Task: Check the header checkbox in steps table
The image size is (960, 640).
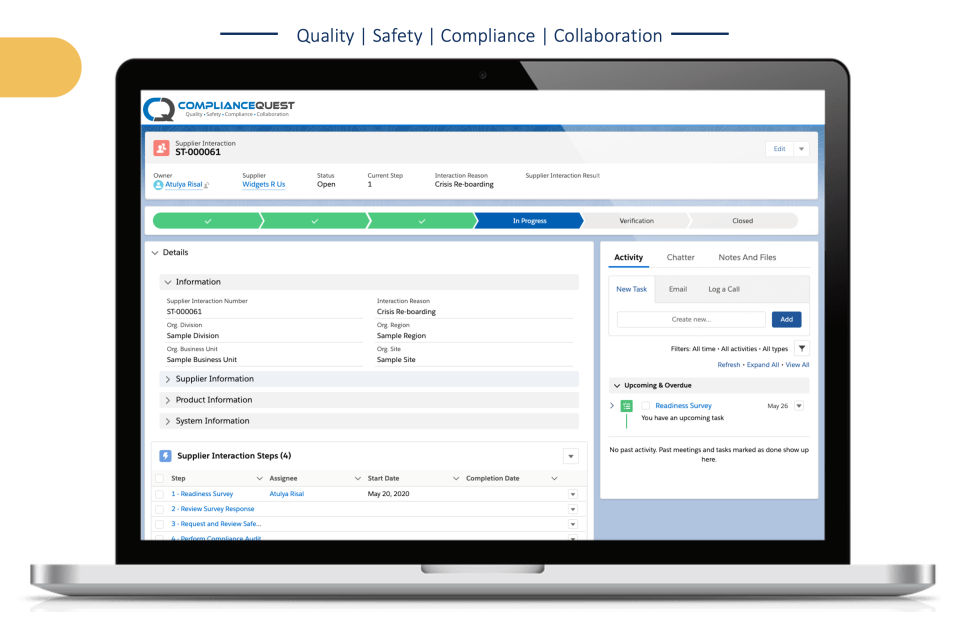Action: [158, 478]
